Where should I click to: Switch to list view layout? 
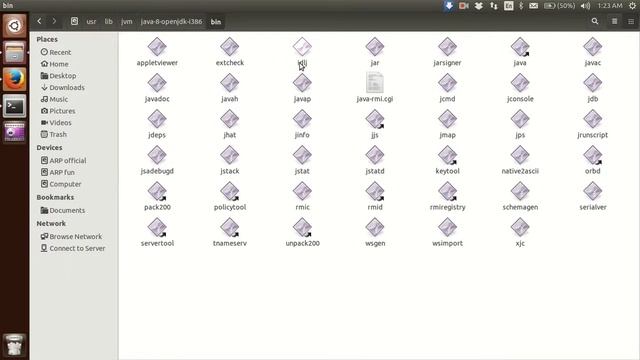tap(614, 21)
